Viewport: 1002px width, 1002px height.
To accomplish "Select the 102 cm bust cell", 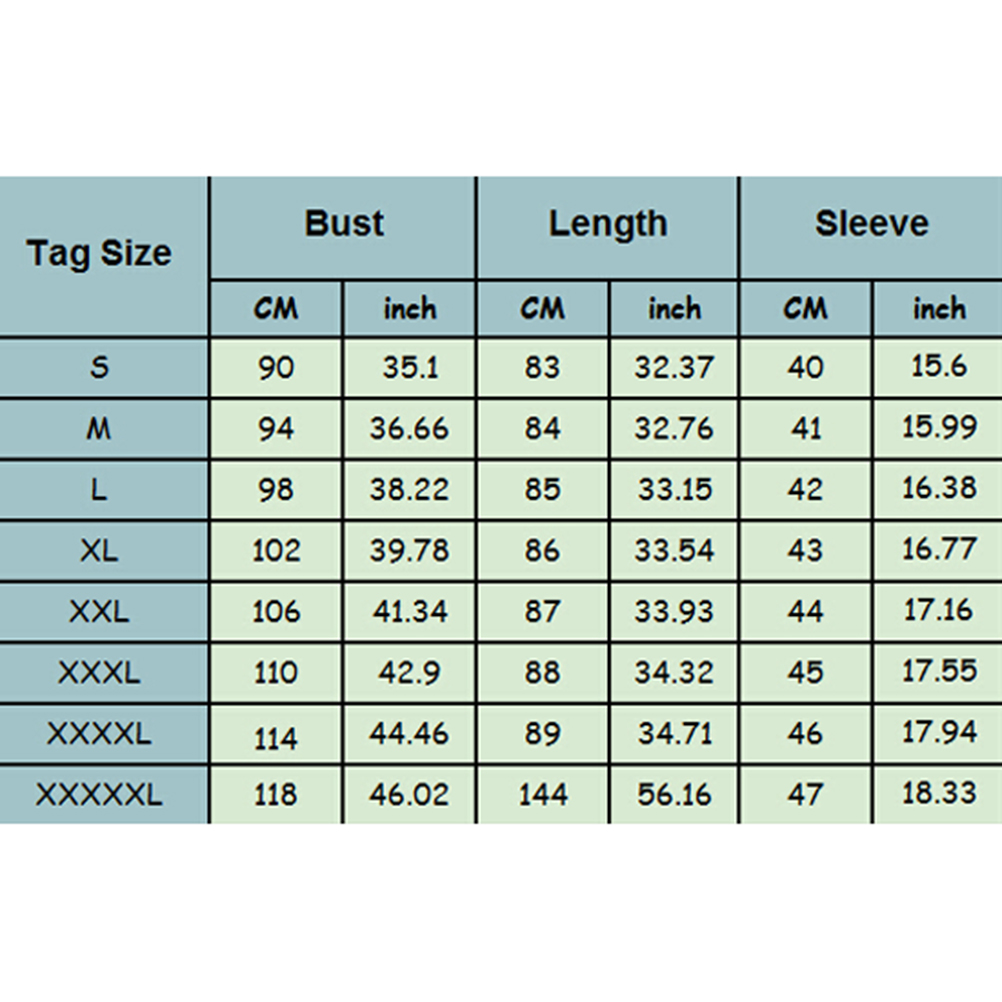I will pos(276,550).
